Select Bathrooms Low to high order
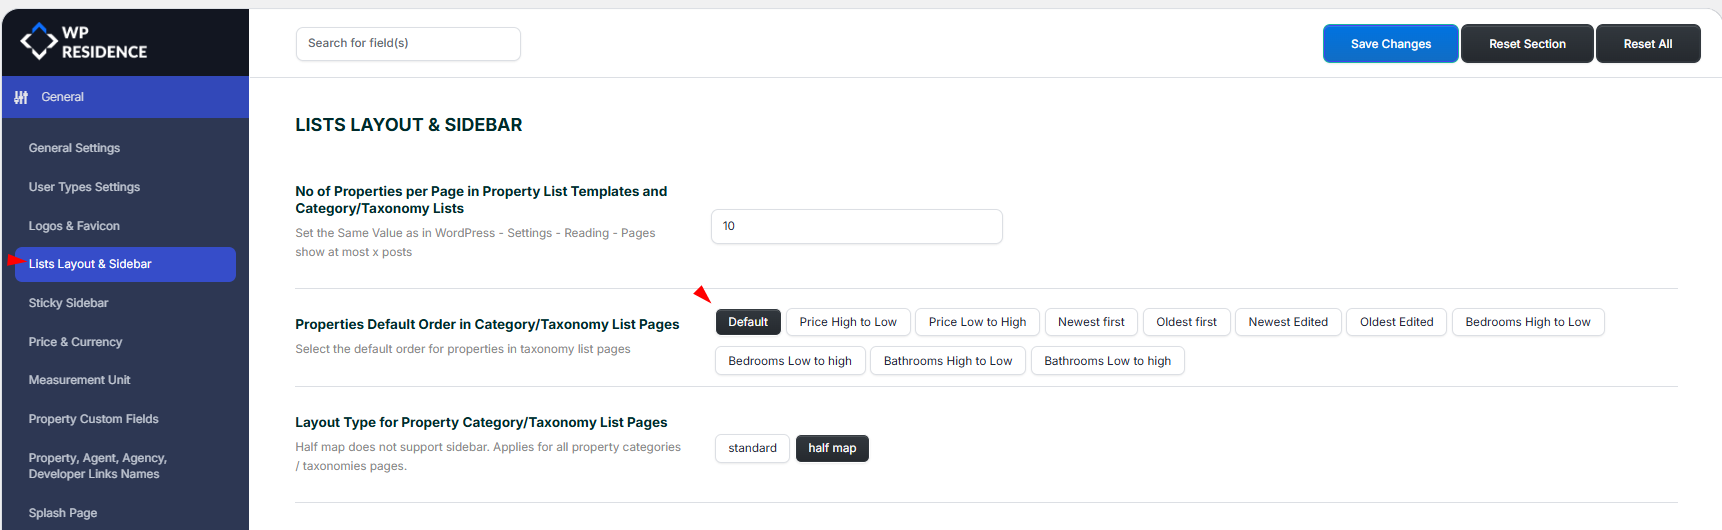 (1107, 361)
